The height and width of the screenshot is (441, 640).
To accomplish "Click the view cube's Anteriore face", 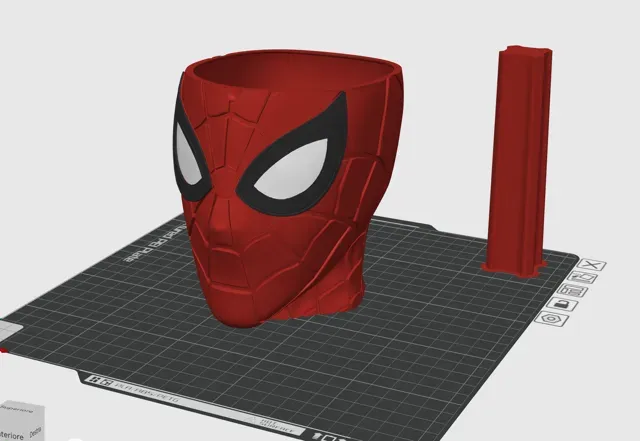I will [12, 433].
